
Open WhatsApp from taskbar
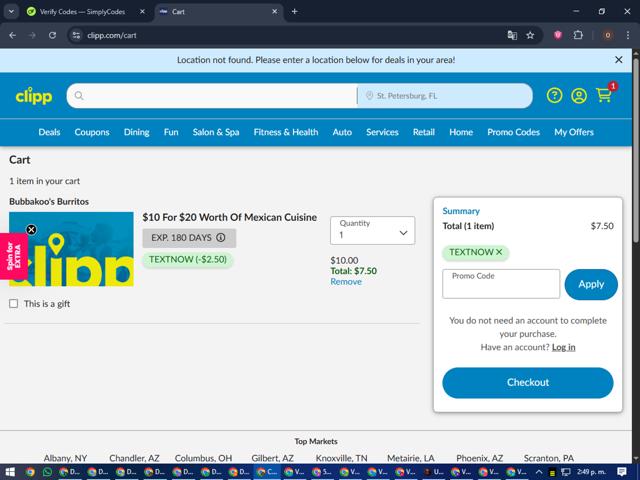[47, 472]
